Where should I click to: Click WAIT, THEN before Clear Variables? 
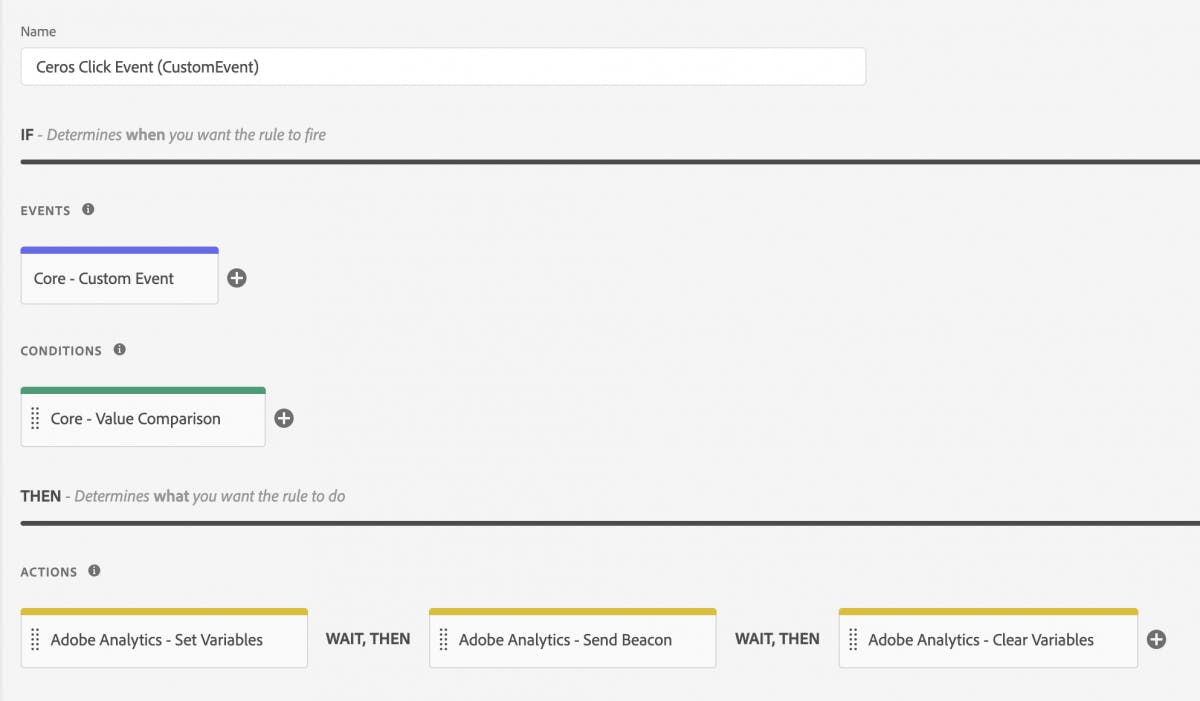pyautogui.click(x=777, y=639)
